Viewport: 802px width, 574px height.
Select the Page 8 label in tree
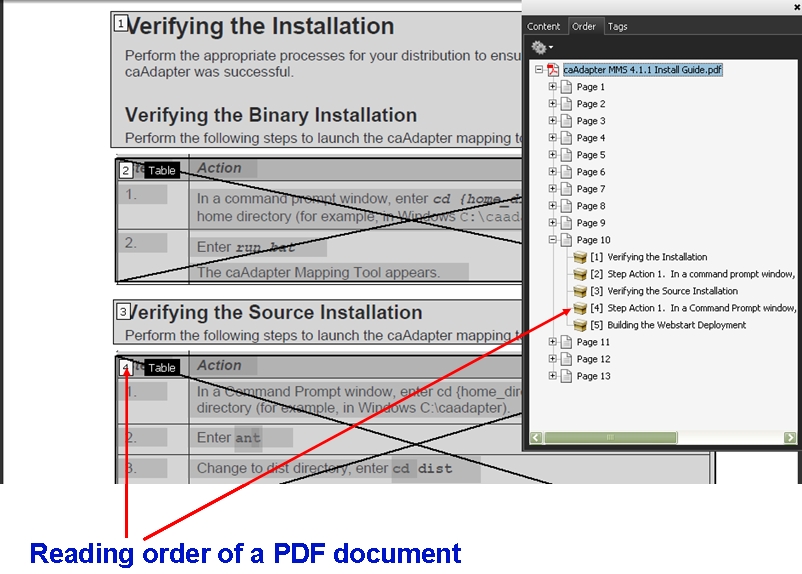click(591, 206)
